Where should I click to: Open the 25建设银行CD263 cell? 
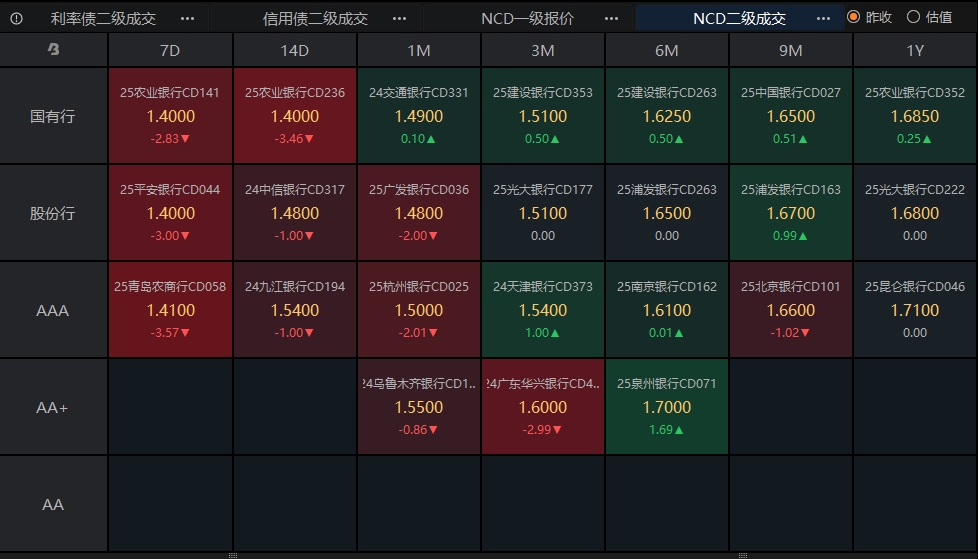(x=667, y=116)
